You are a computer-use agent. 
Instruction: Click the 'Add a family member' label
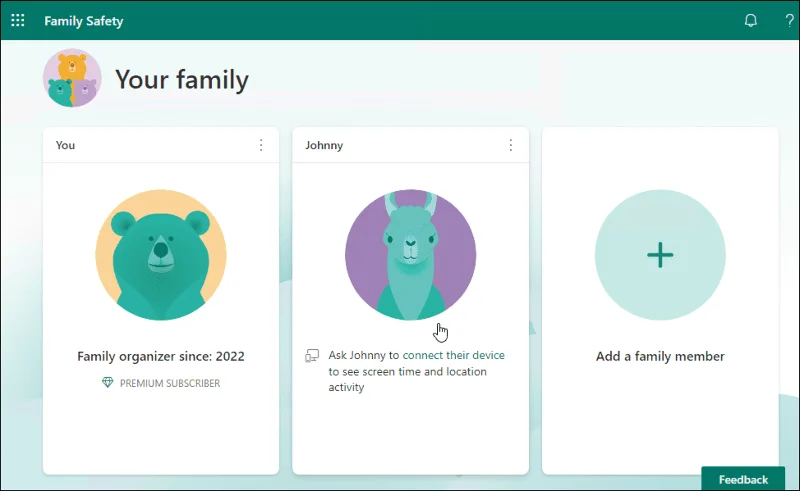[660, 356]
